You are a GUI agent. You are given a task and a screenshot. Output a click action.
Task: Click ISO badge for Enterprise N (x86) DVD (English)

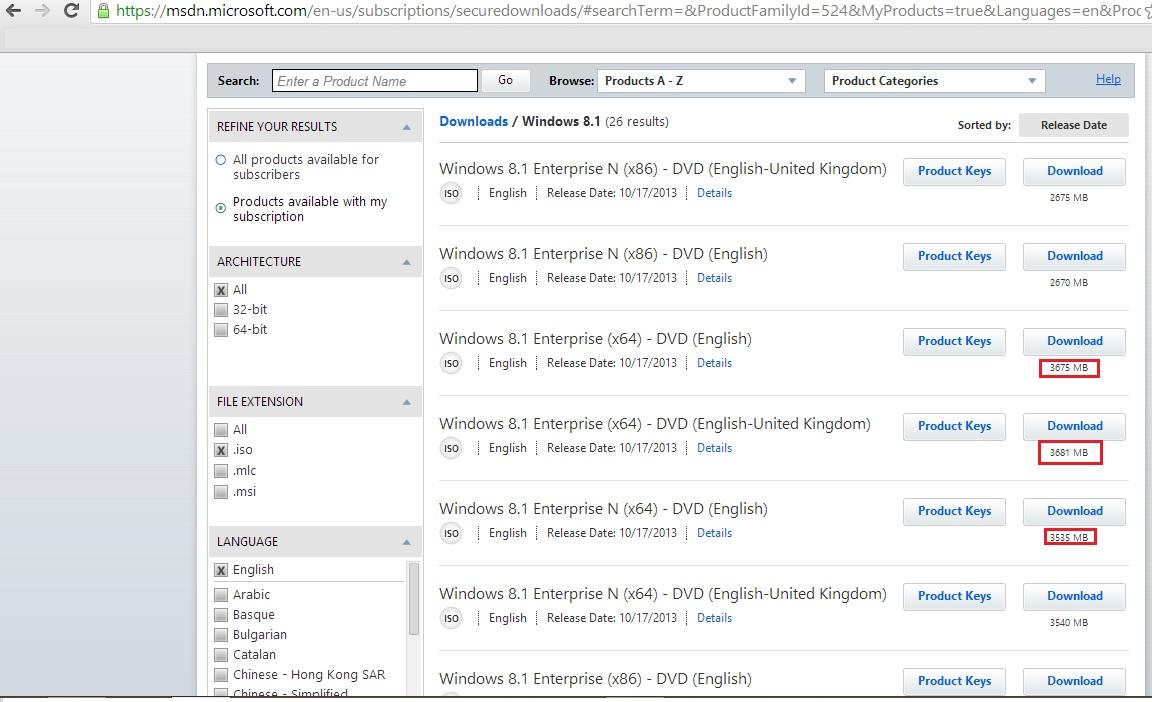(x=451, y=278)
